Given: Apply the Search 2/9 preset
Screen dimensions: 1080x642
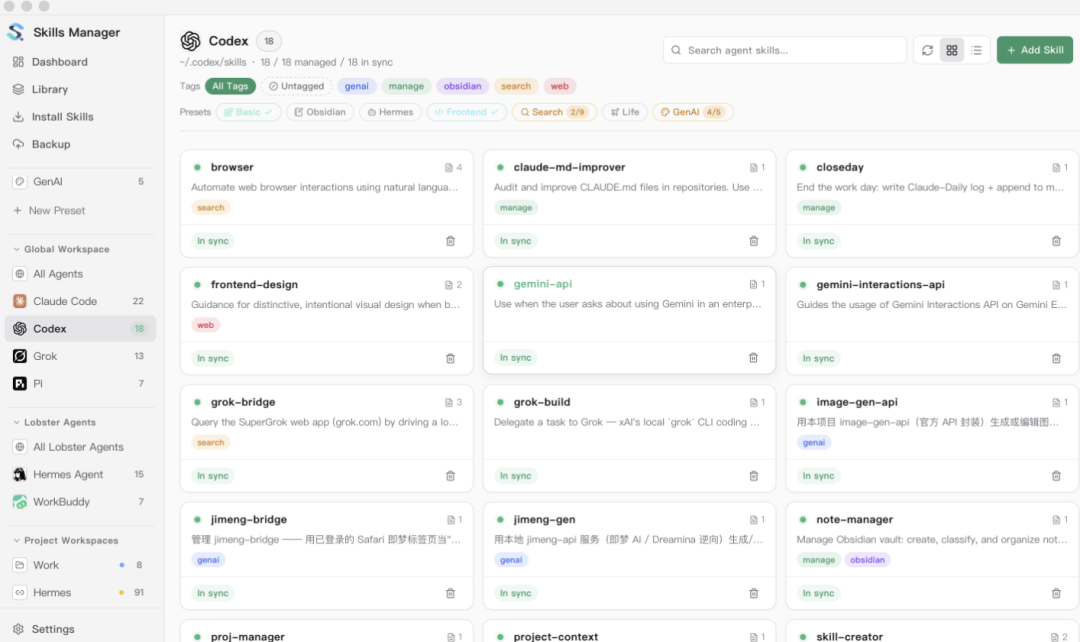Looking at the screenshot, I should (554, 112).
